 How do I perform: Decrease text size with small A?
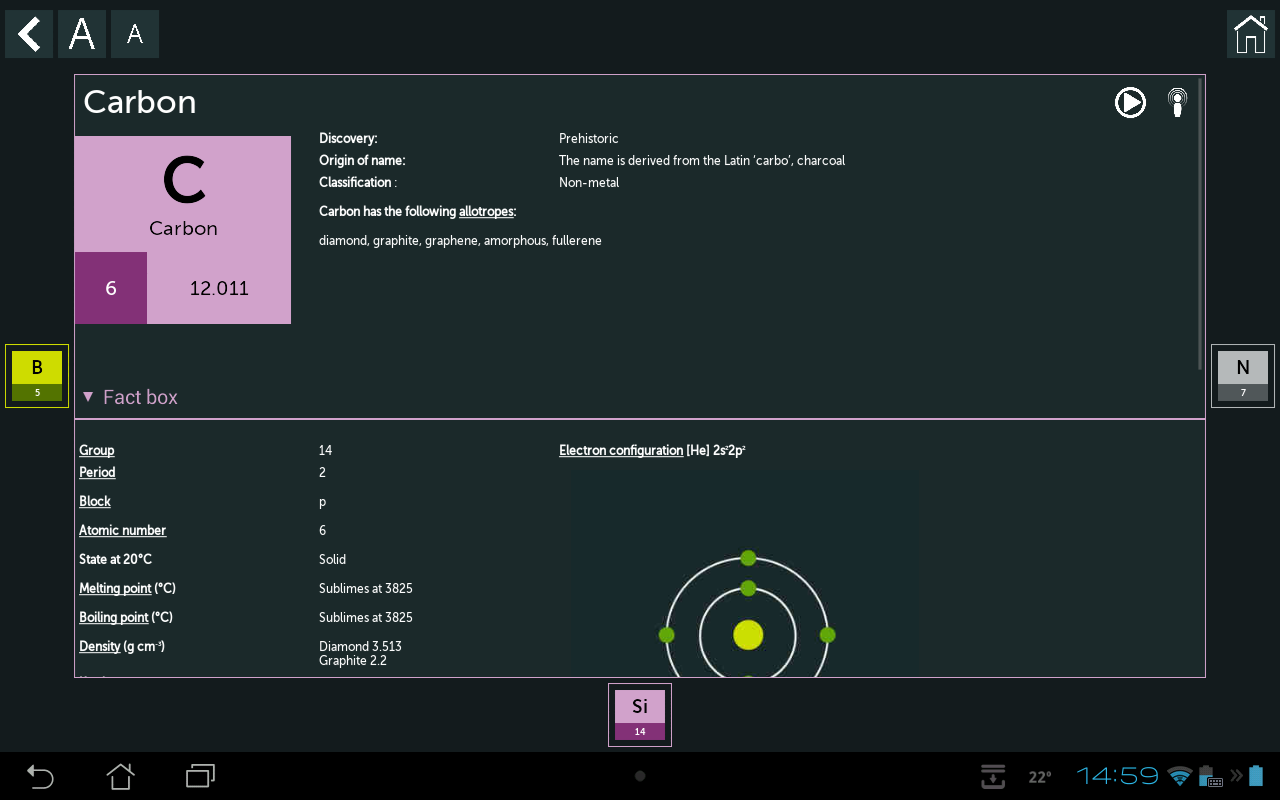(135, 34)
